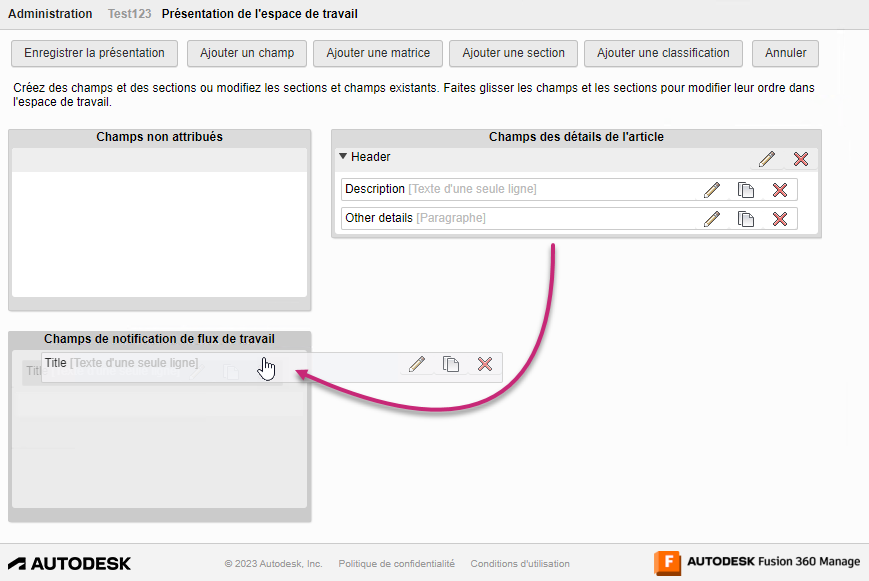This screenshot has height=581, width=869.
Task: Cancel changes with the Annuler button
Action: [x=784, y=53]
